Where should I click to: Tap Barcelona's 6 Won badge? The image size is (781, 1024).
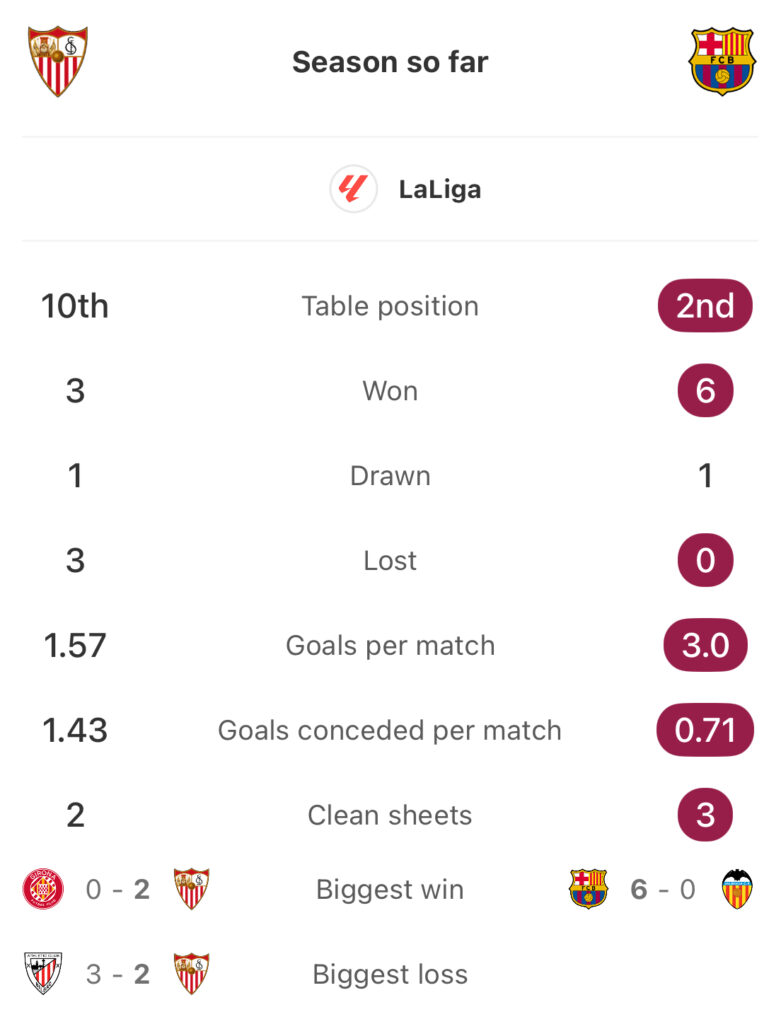705,391
